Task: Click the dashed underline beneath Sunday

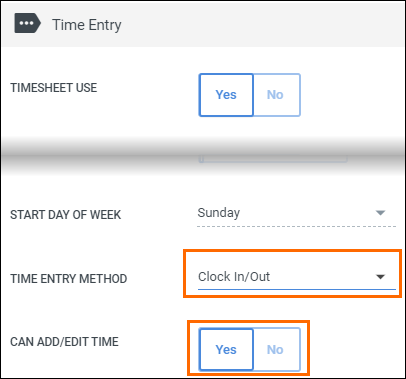Action: coord(296,226)
